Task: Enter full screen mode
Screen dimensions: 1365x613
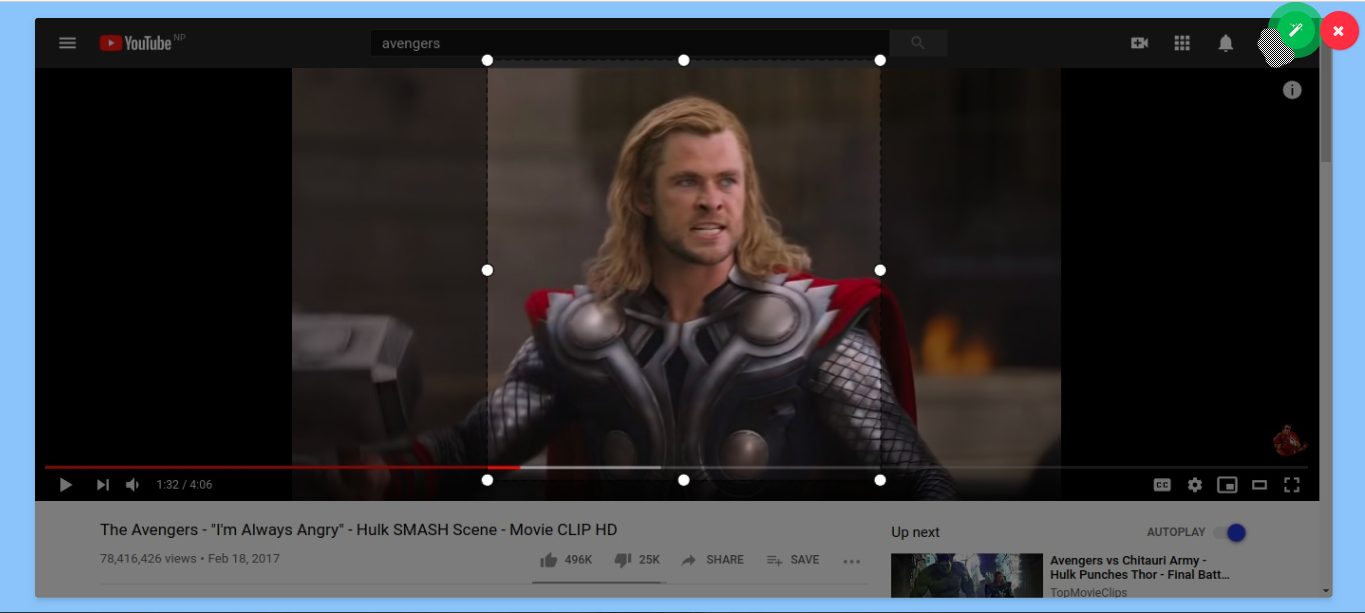Action: (x=1292, y=485)
